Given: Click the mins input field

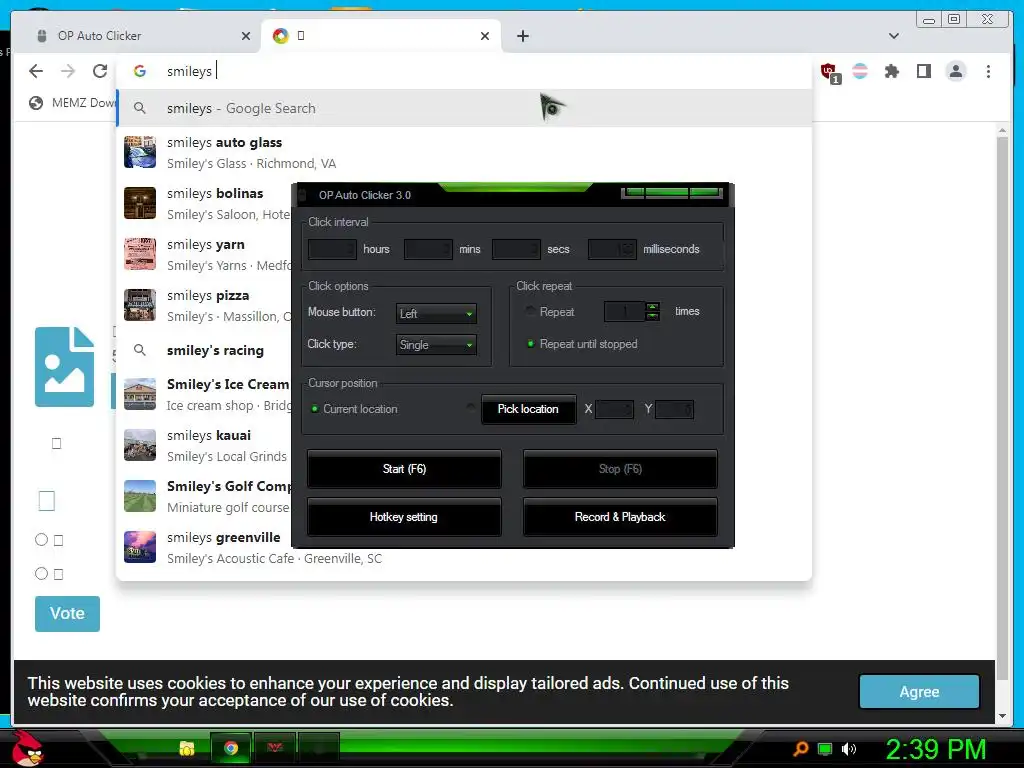Looking at the screenshot, I should pos(428,249).
